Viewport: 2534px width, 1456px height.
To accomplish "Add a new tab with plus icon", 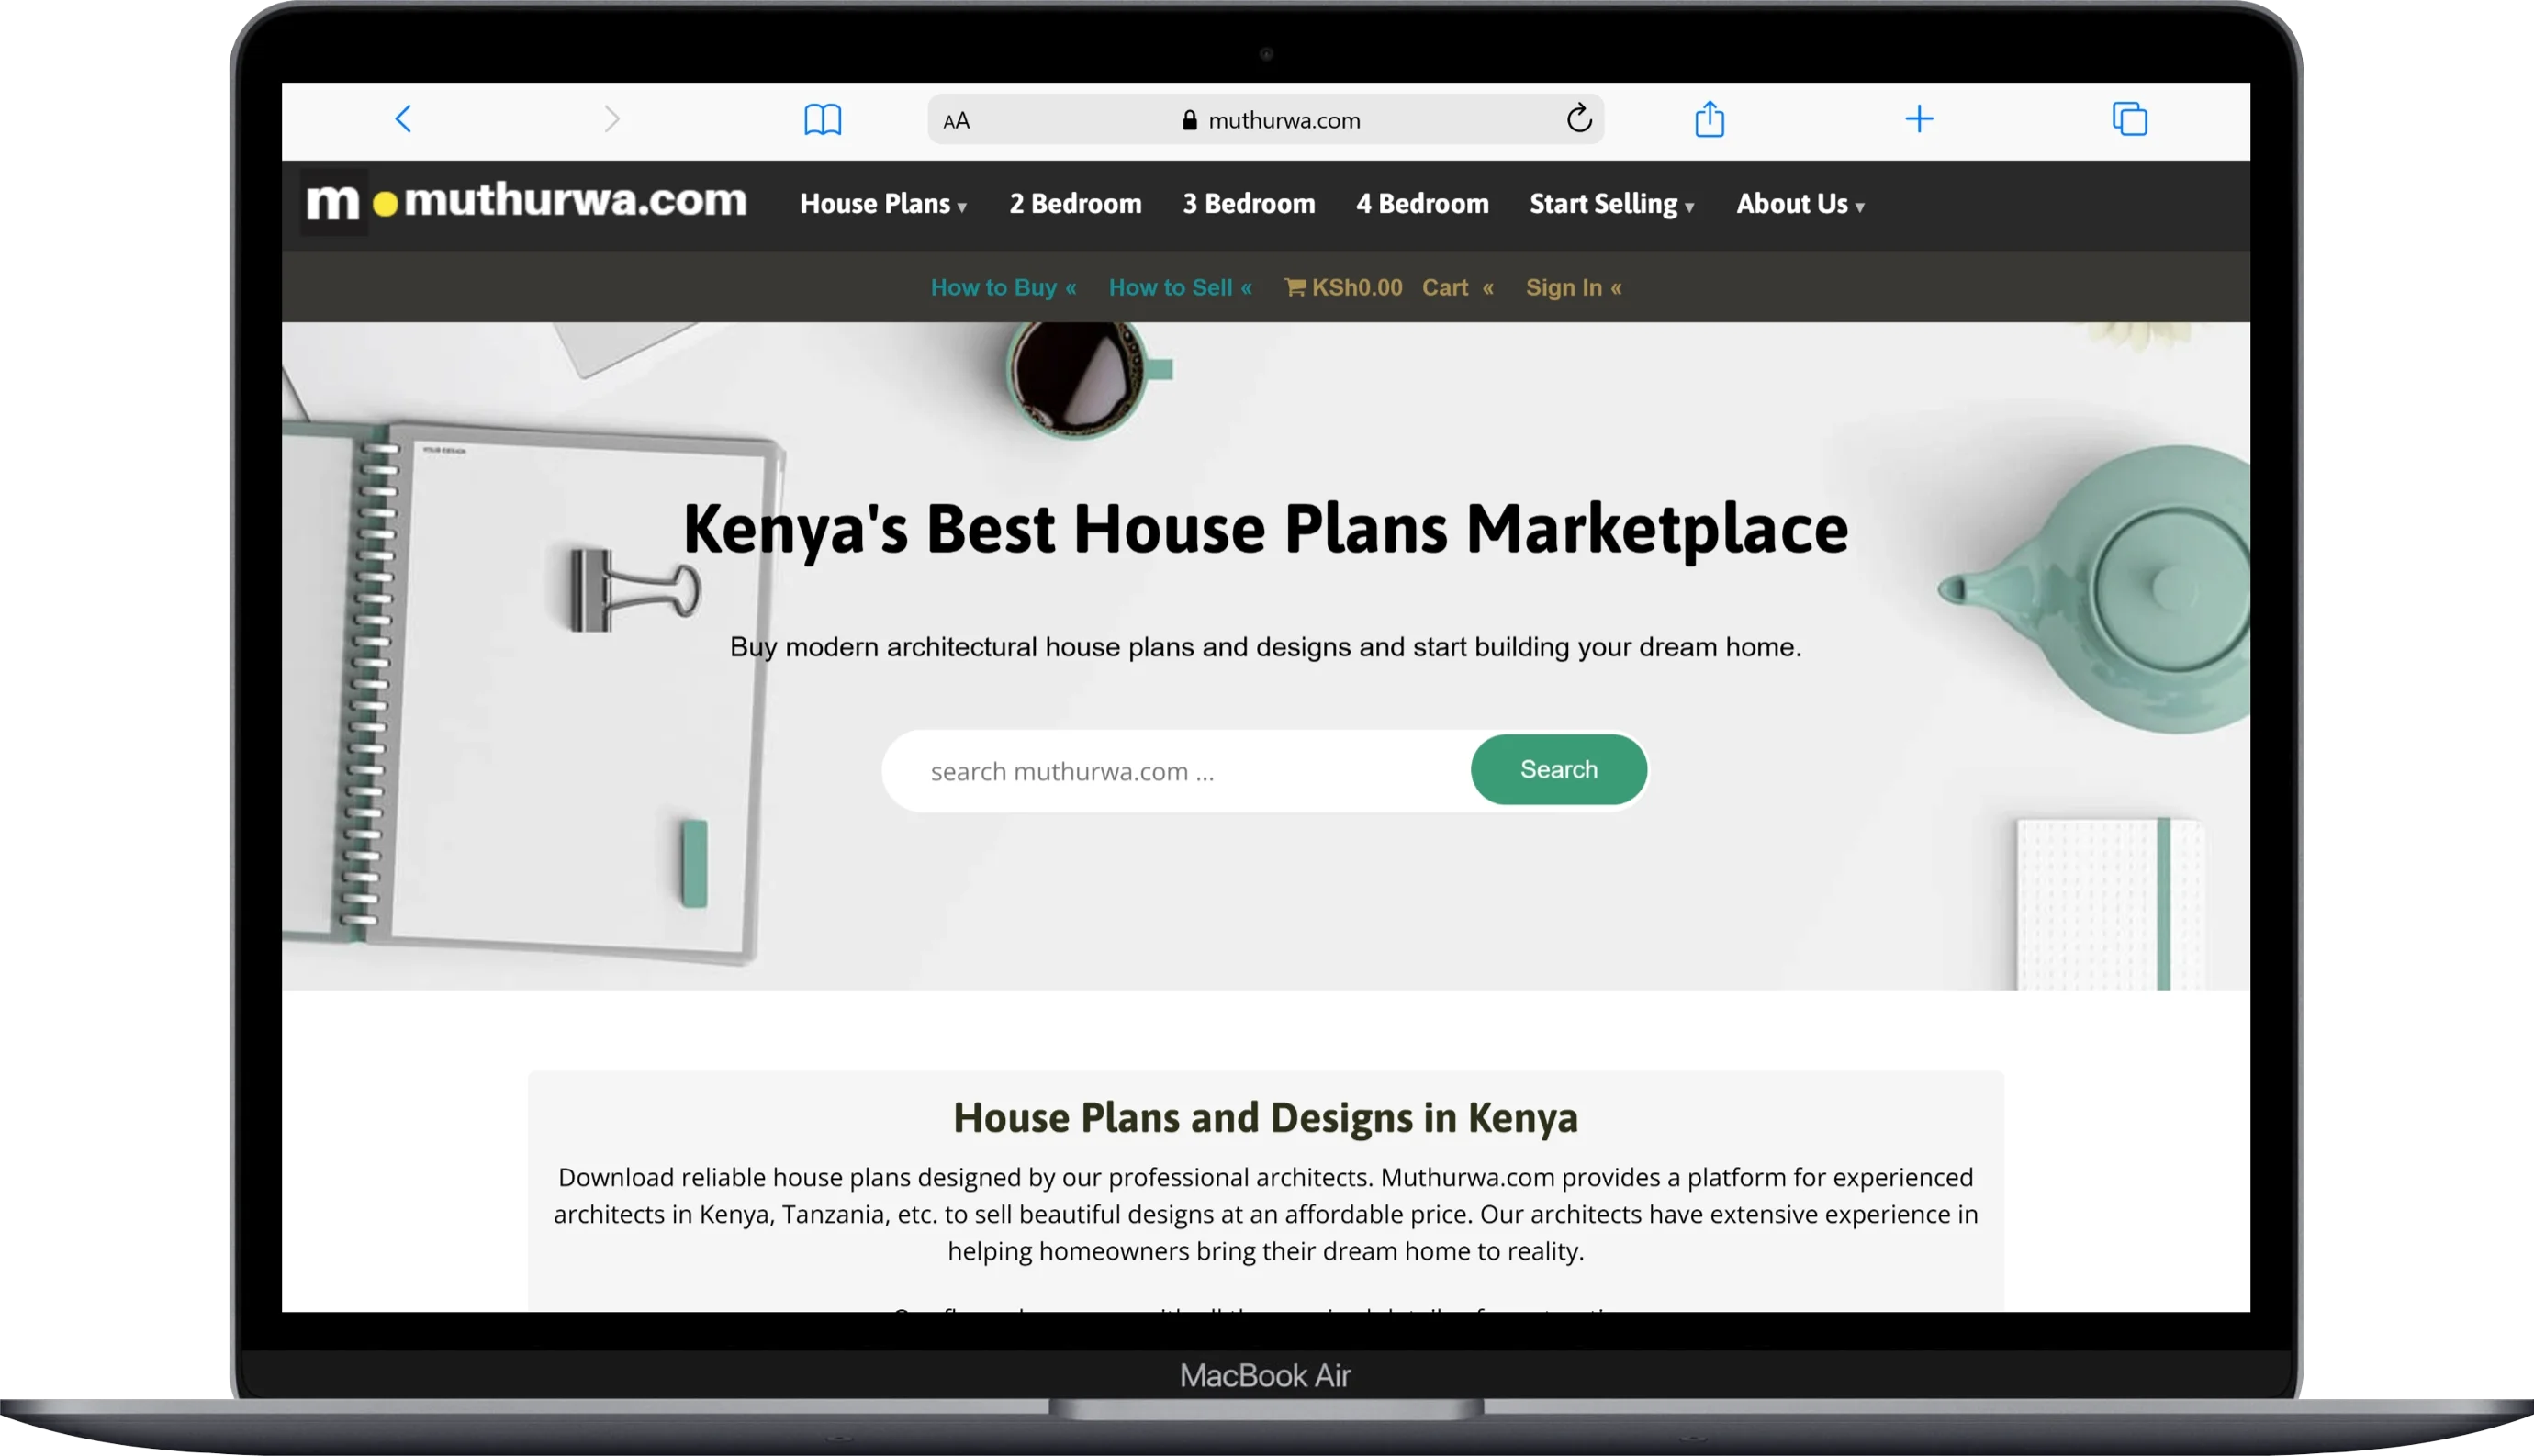I will click(x=1919, y=119).
